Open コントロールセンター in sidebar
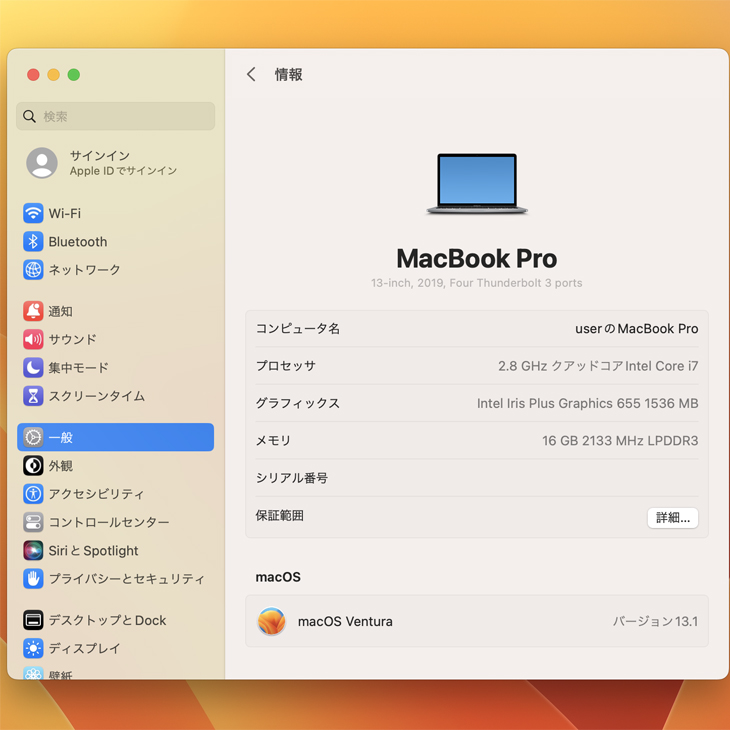 coord(108,522)
